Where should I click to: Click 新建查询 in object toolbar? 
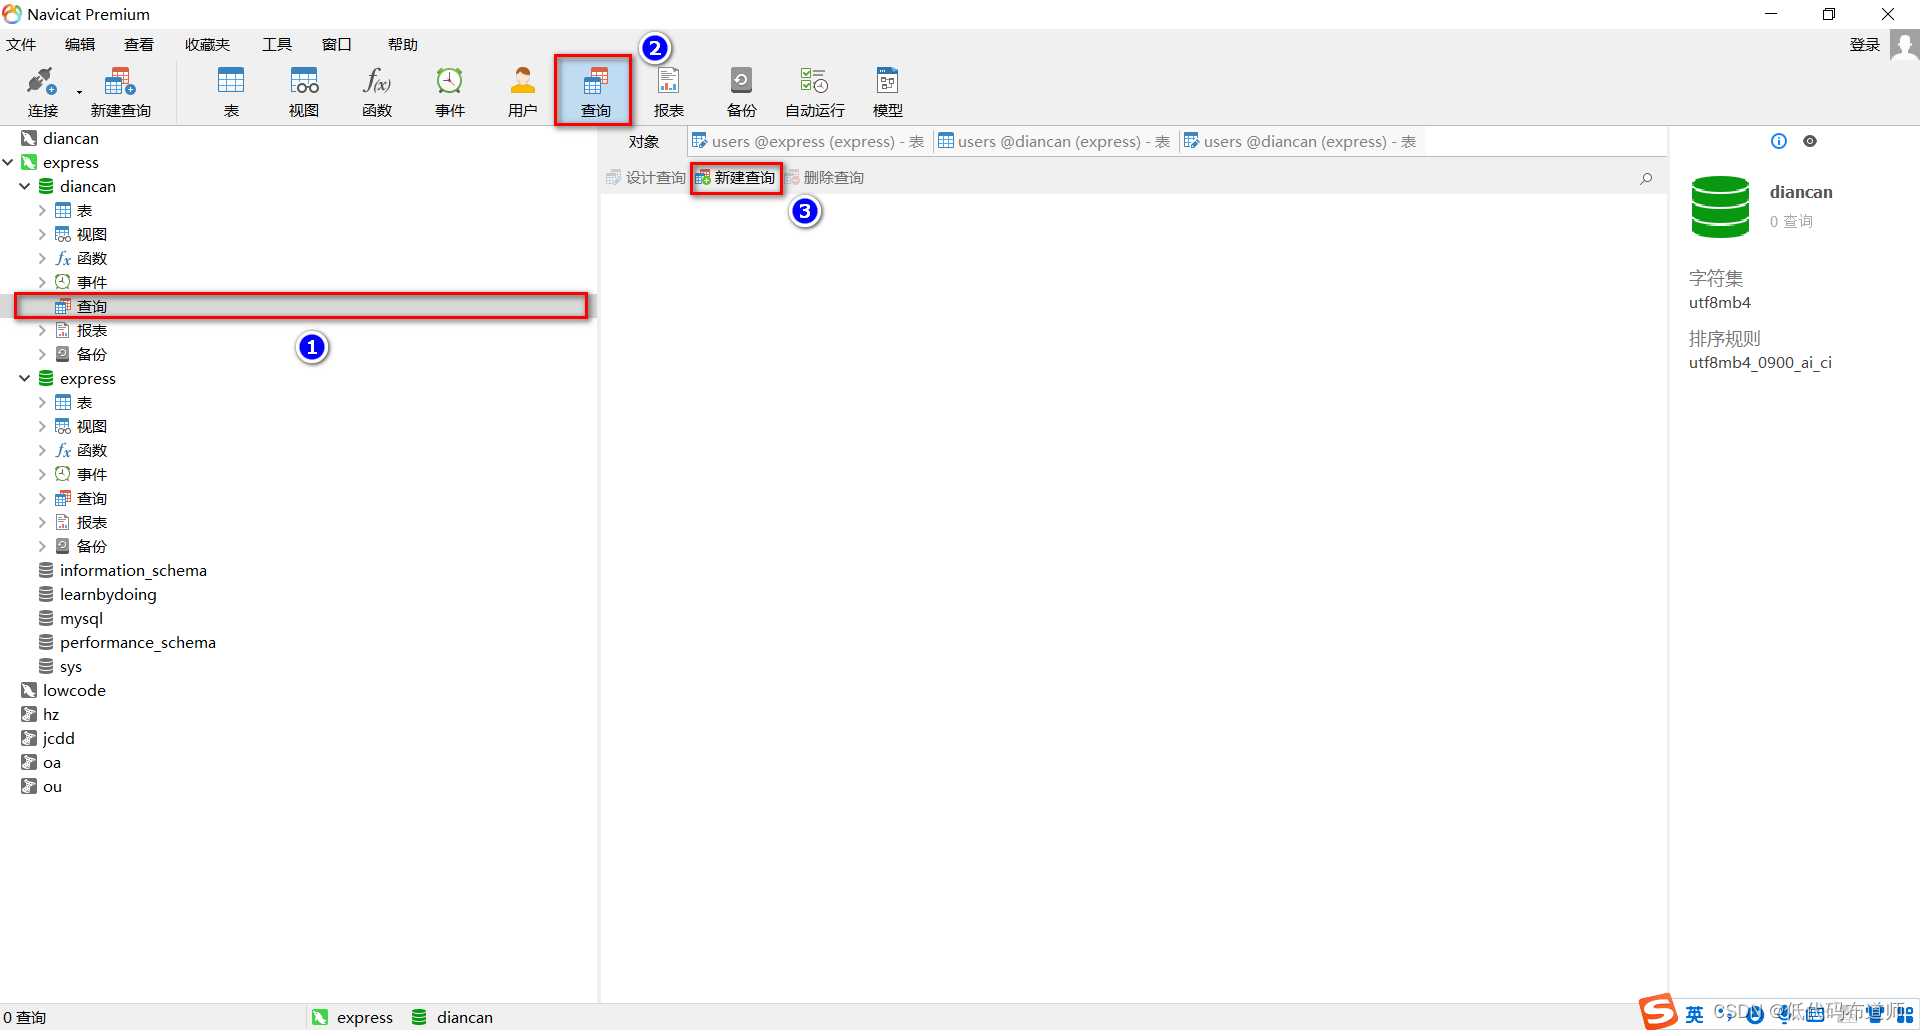click(736, 178)
